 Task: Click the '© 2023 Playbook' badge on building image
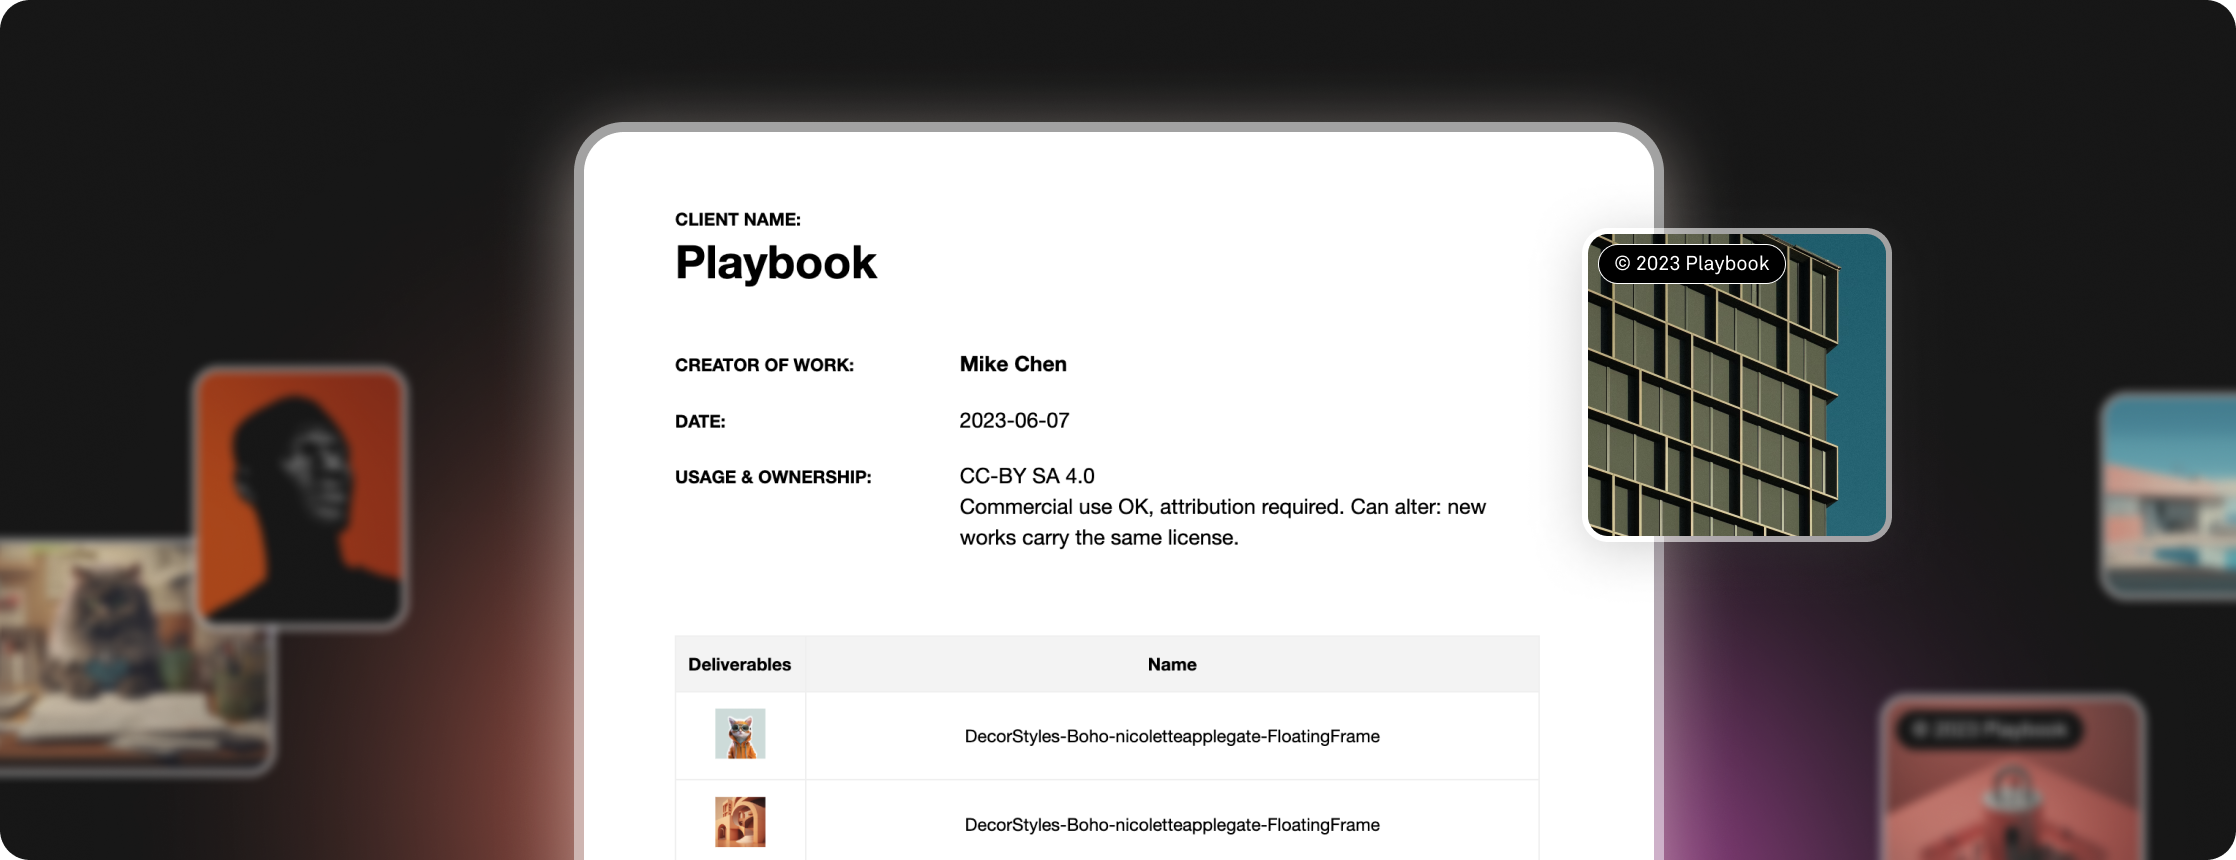point(1692,264)
